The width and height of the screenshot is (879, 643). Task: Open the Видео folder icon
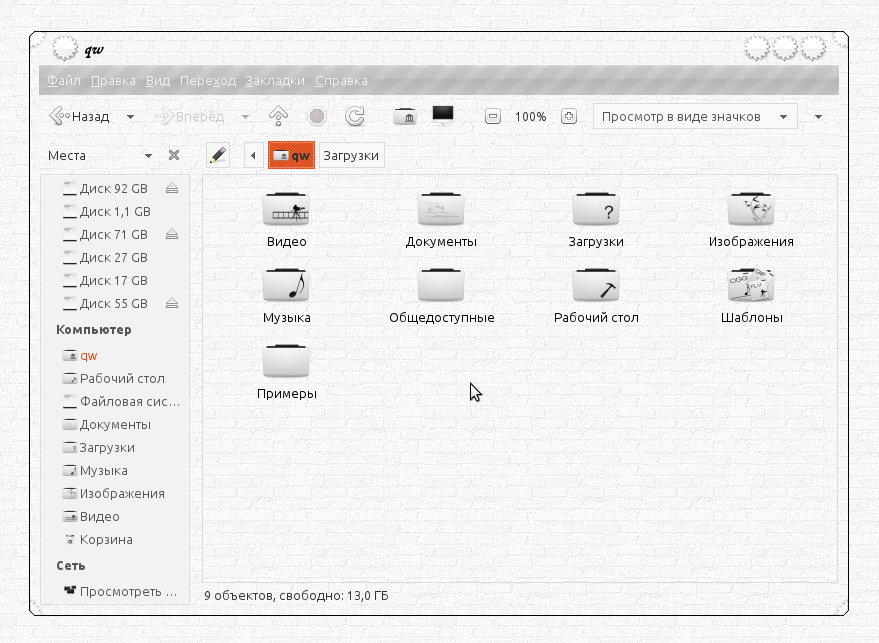[286, 210]
